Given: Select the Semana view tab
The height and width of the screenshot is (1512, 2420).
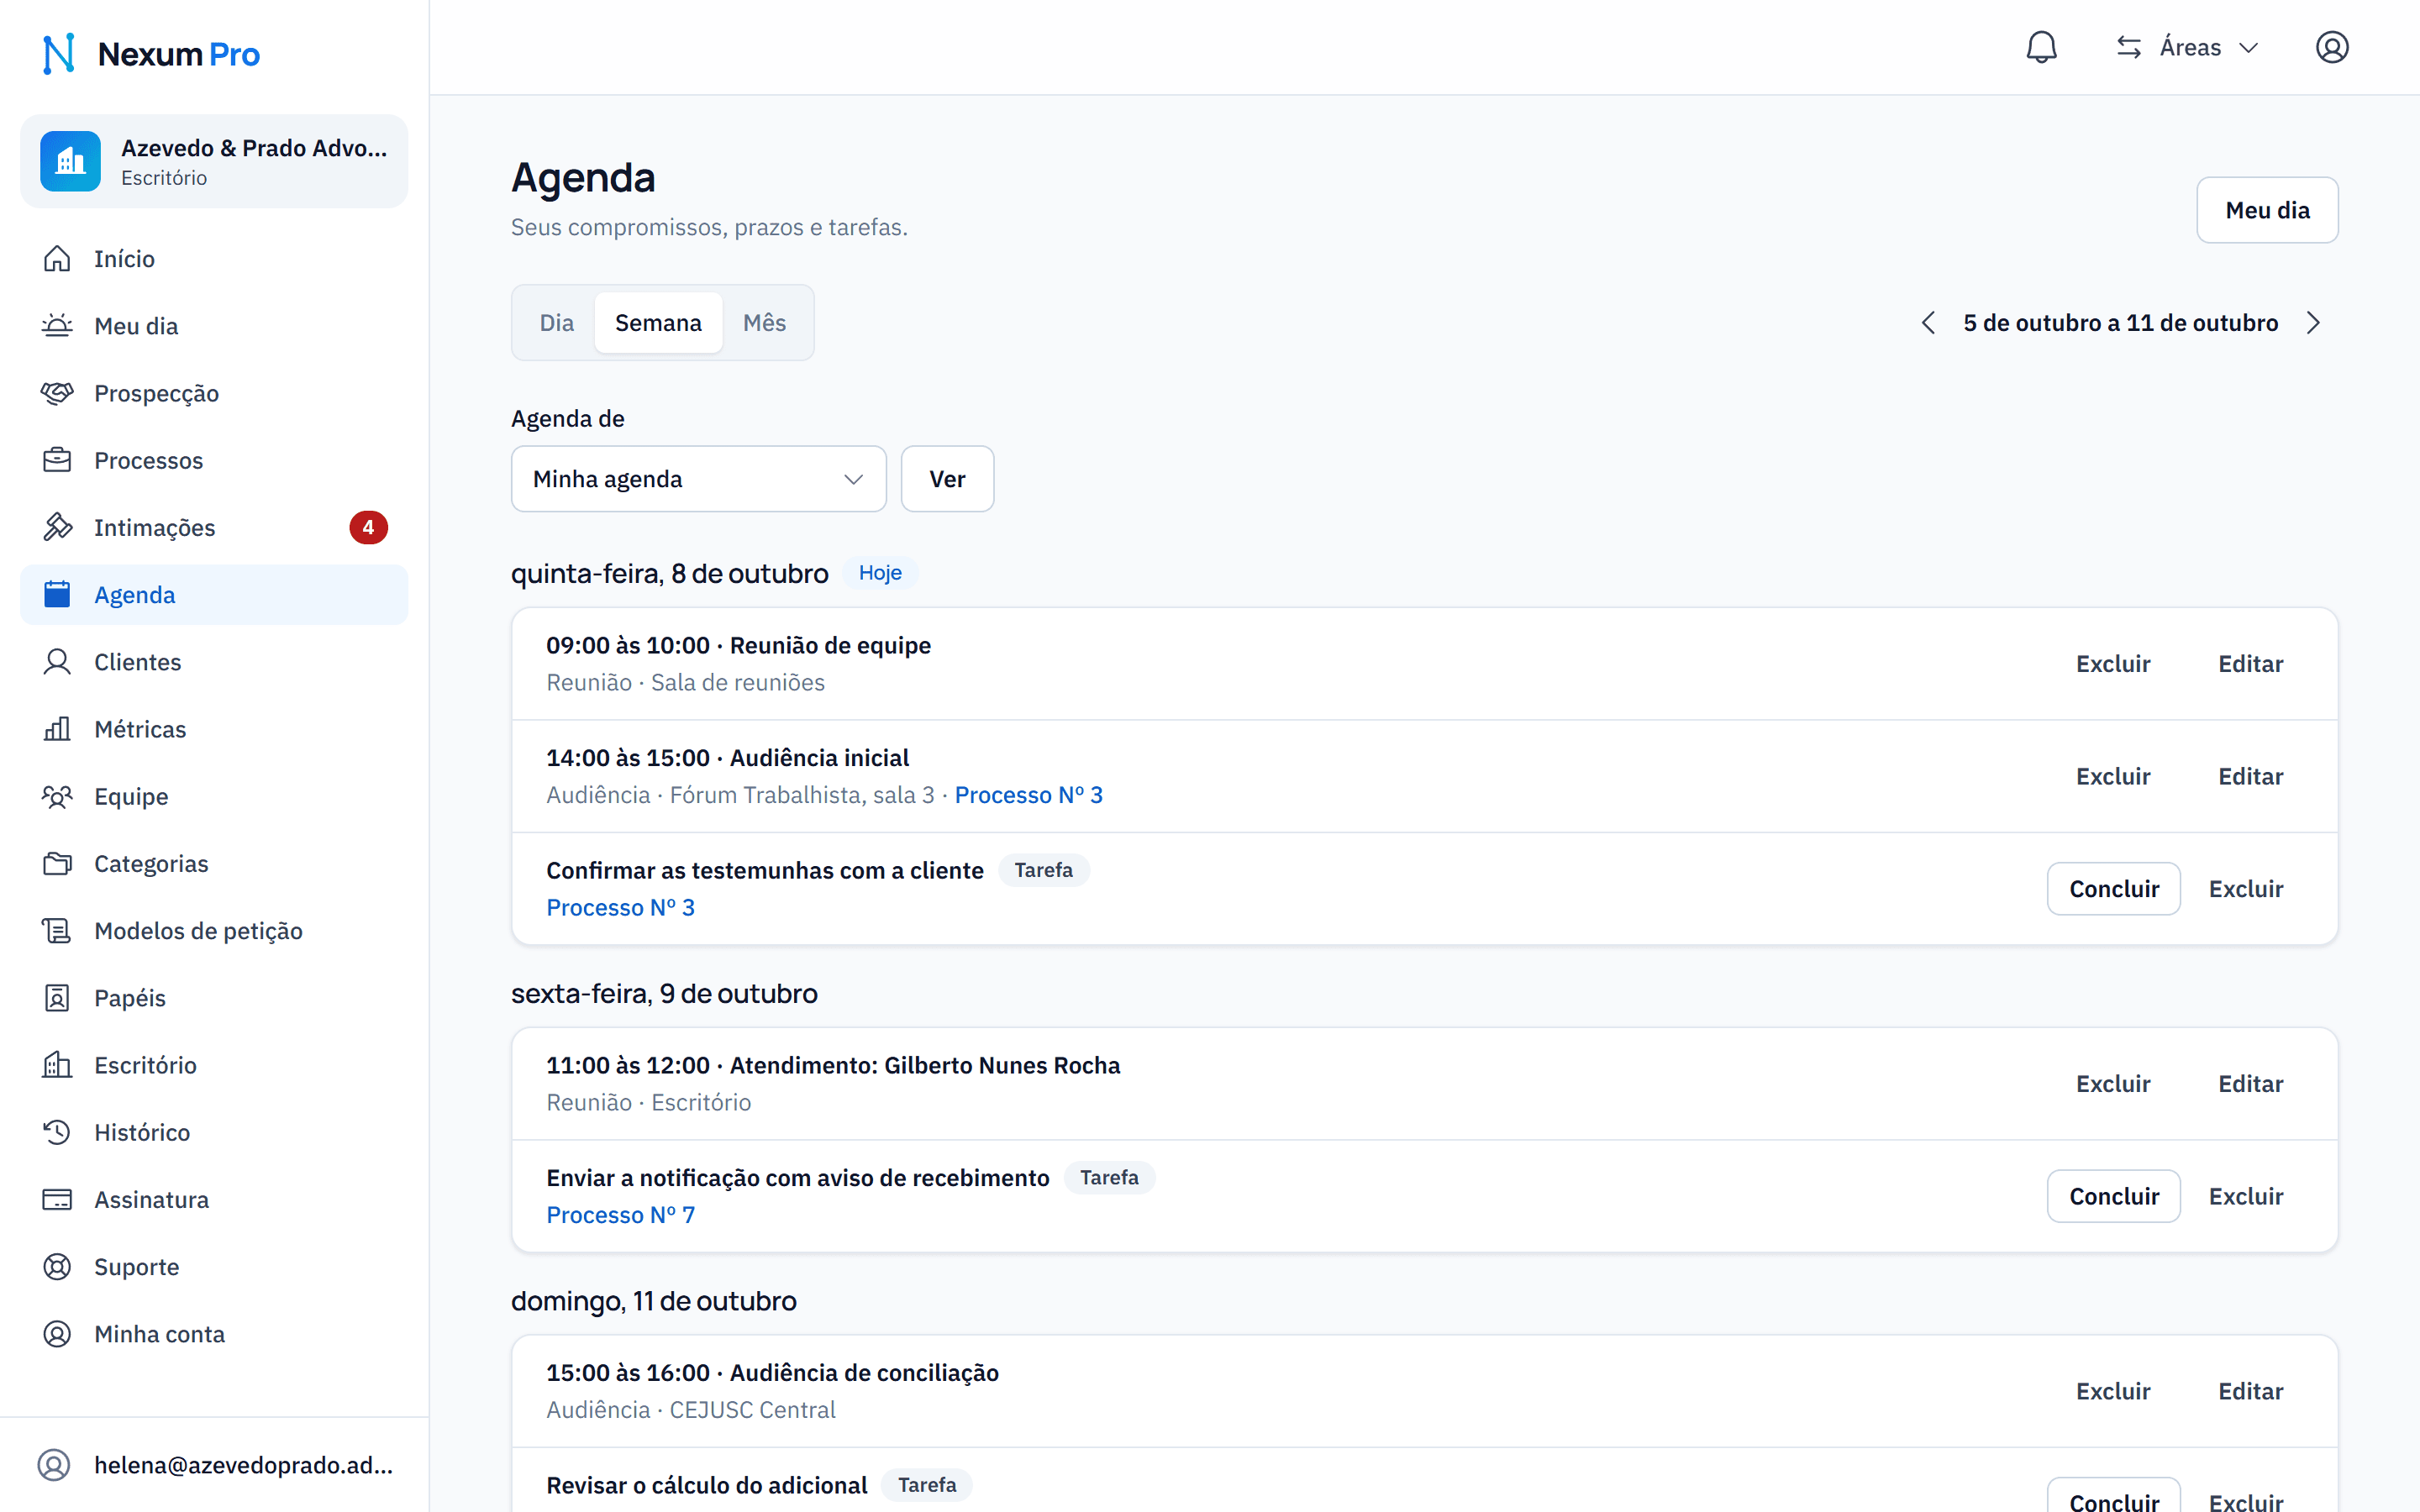Looking at the screenshot, I should (x=658, y=323).
